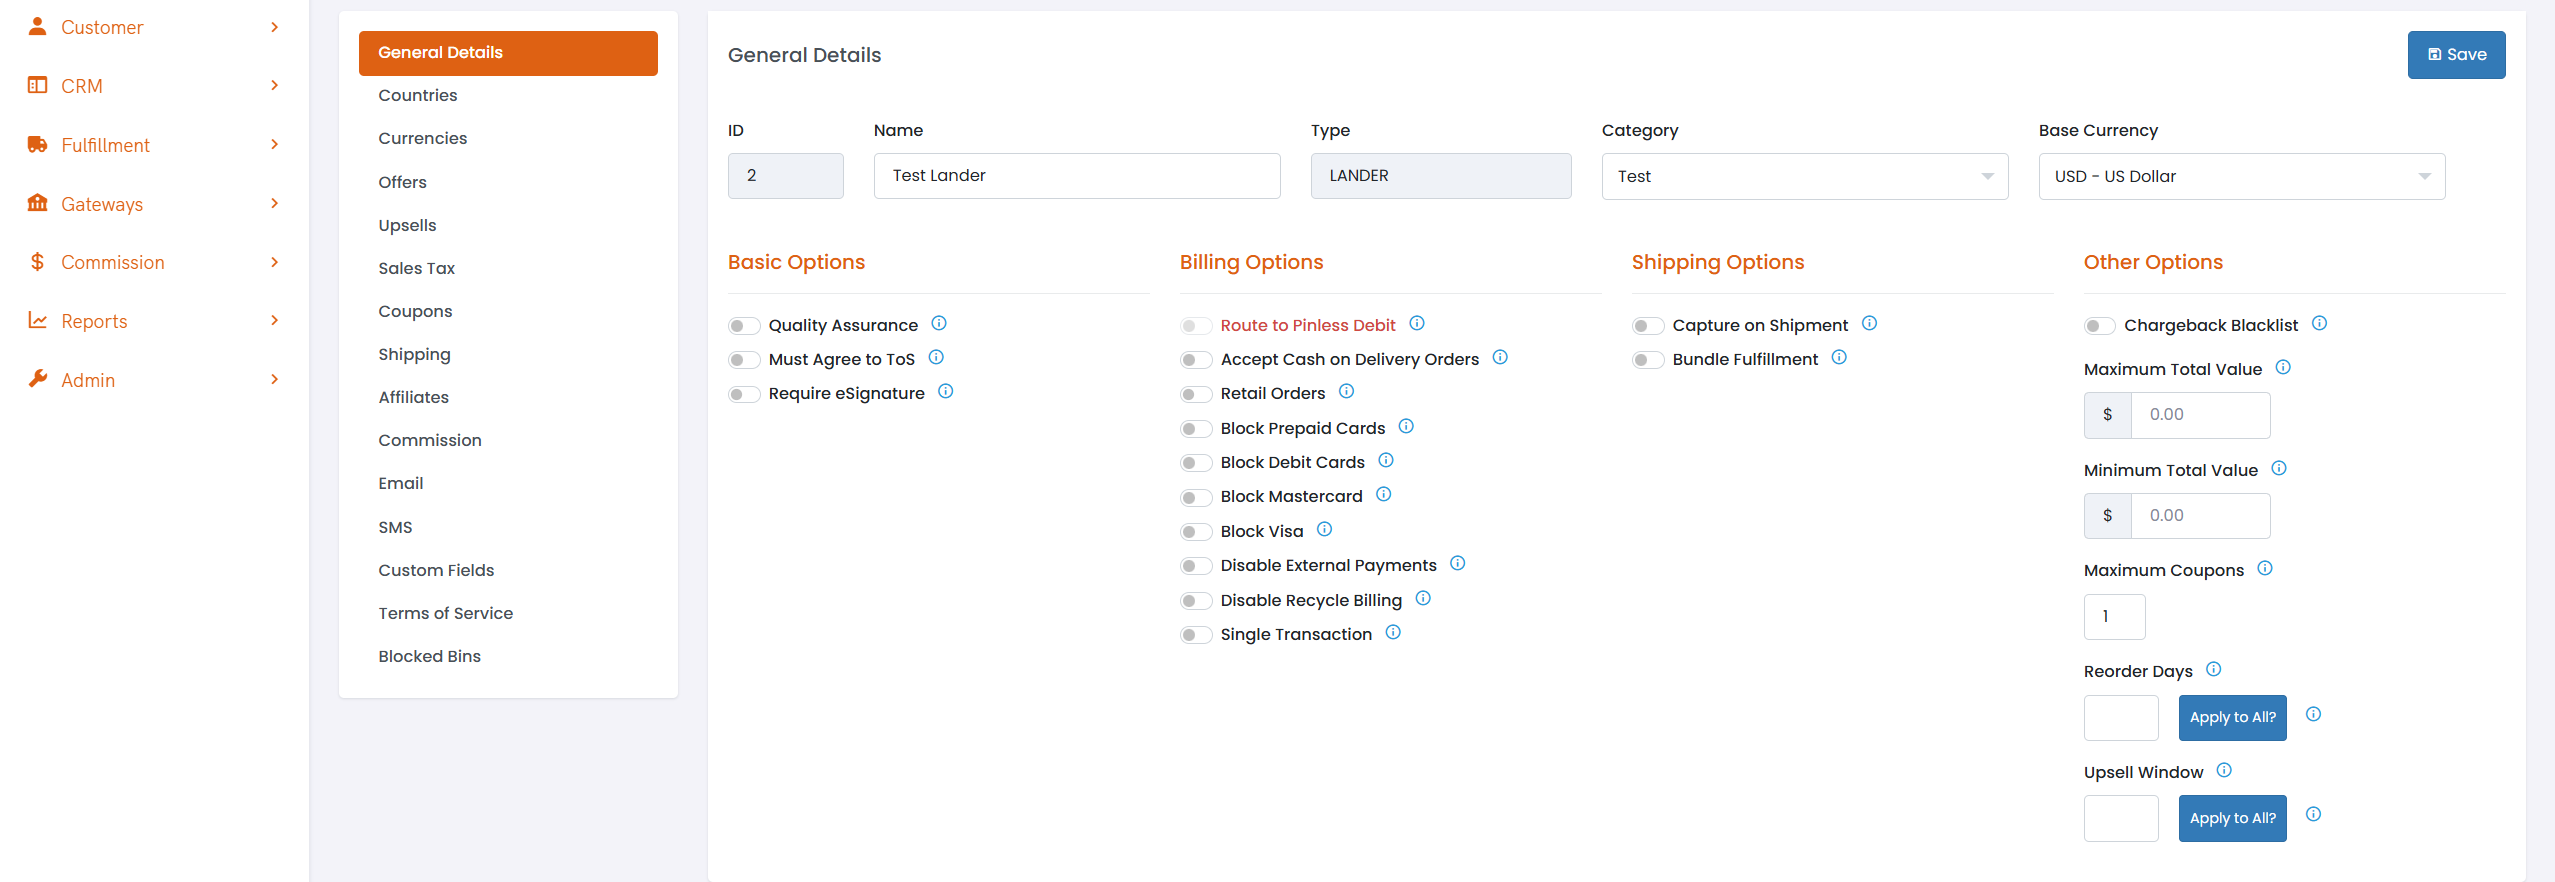Click the Commission dollar sign icon
2555x882 pixels.
pos(38,262)
